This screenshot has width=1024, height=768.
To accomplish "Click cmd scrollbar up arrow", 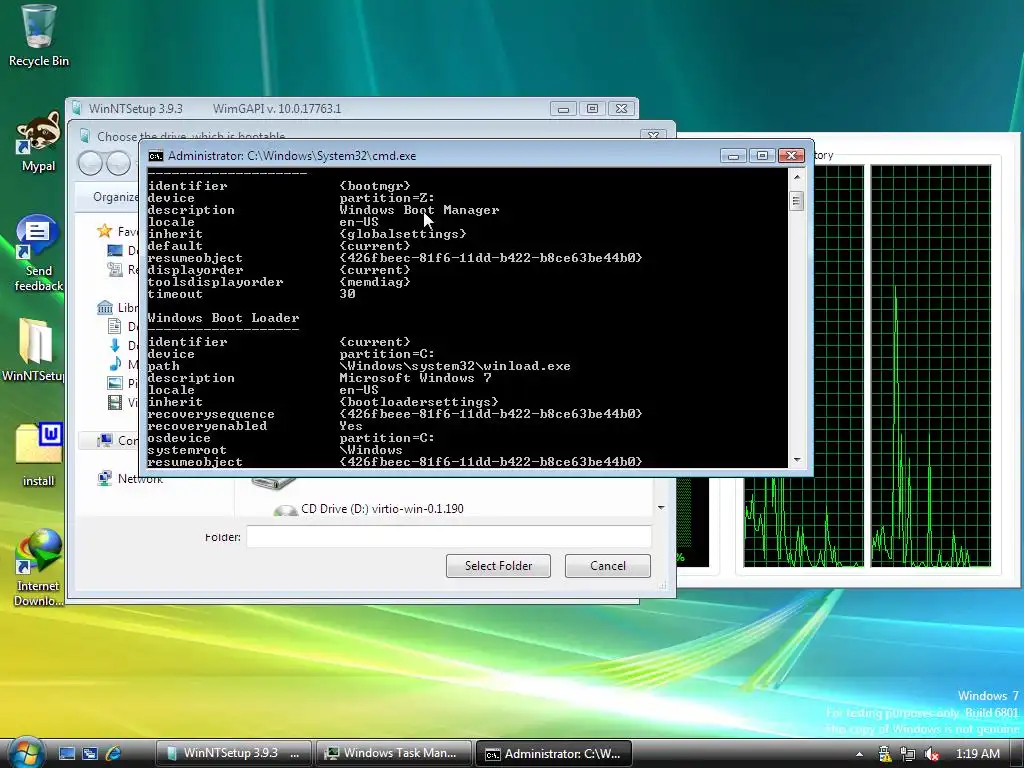I will [x=797, y=176].
